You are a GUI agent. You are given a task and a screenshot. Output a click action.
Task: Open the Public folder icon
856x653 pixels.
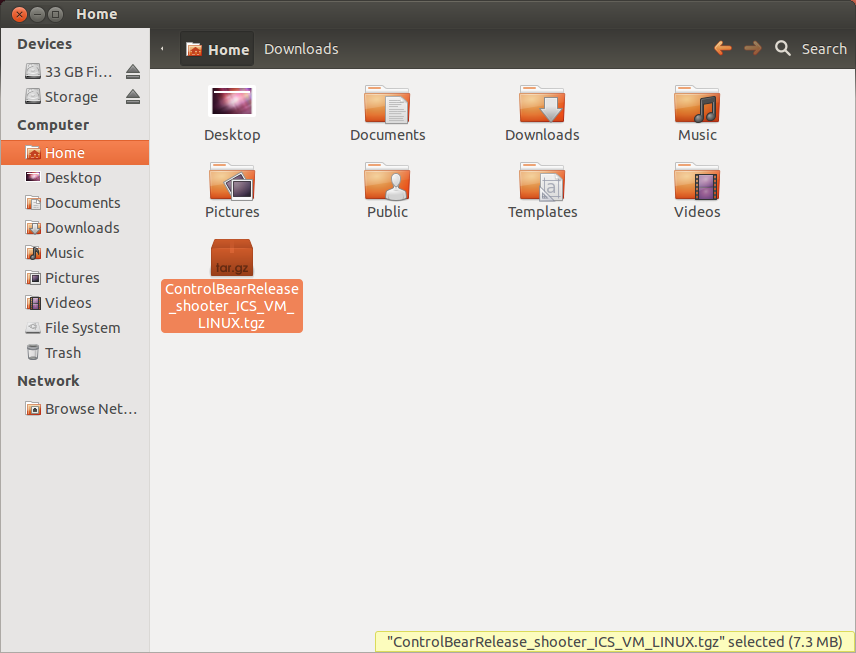click(x=387, y=182)
